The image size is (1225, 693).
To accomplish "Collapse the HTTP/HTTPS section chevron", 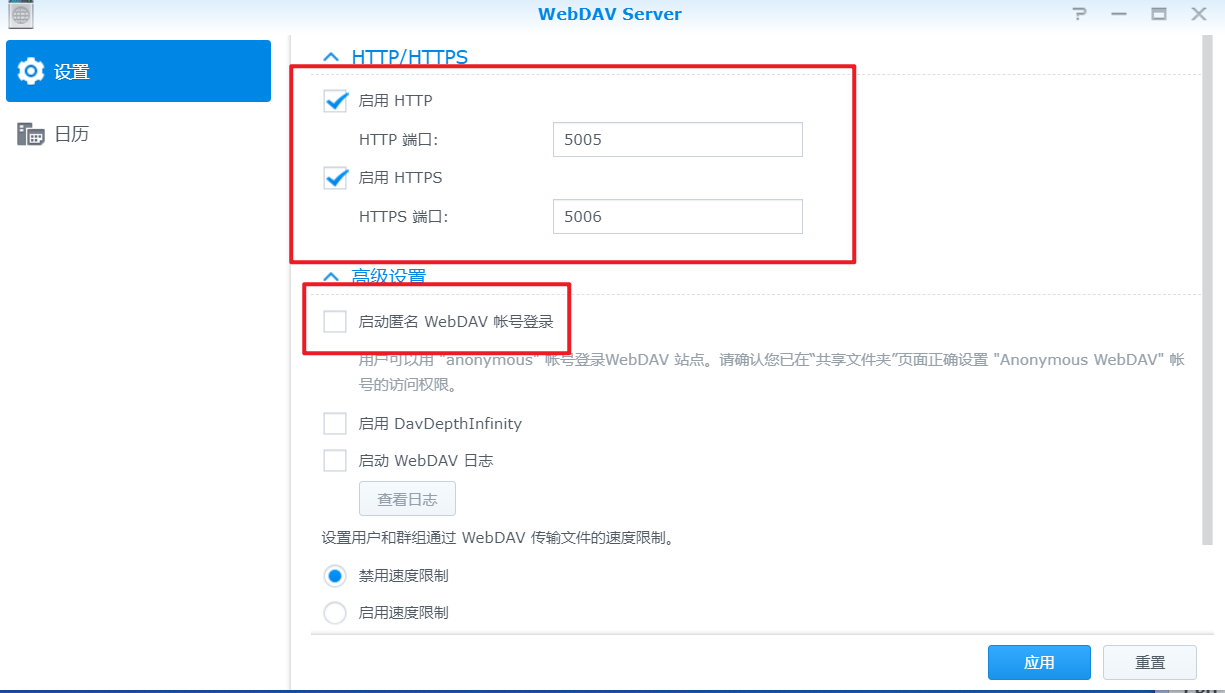I will (331, 58).
